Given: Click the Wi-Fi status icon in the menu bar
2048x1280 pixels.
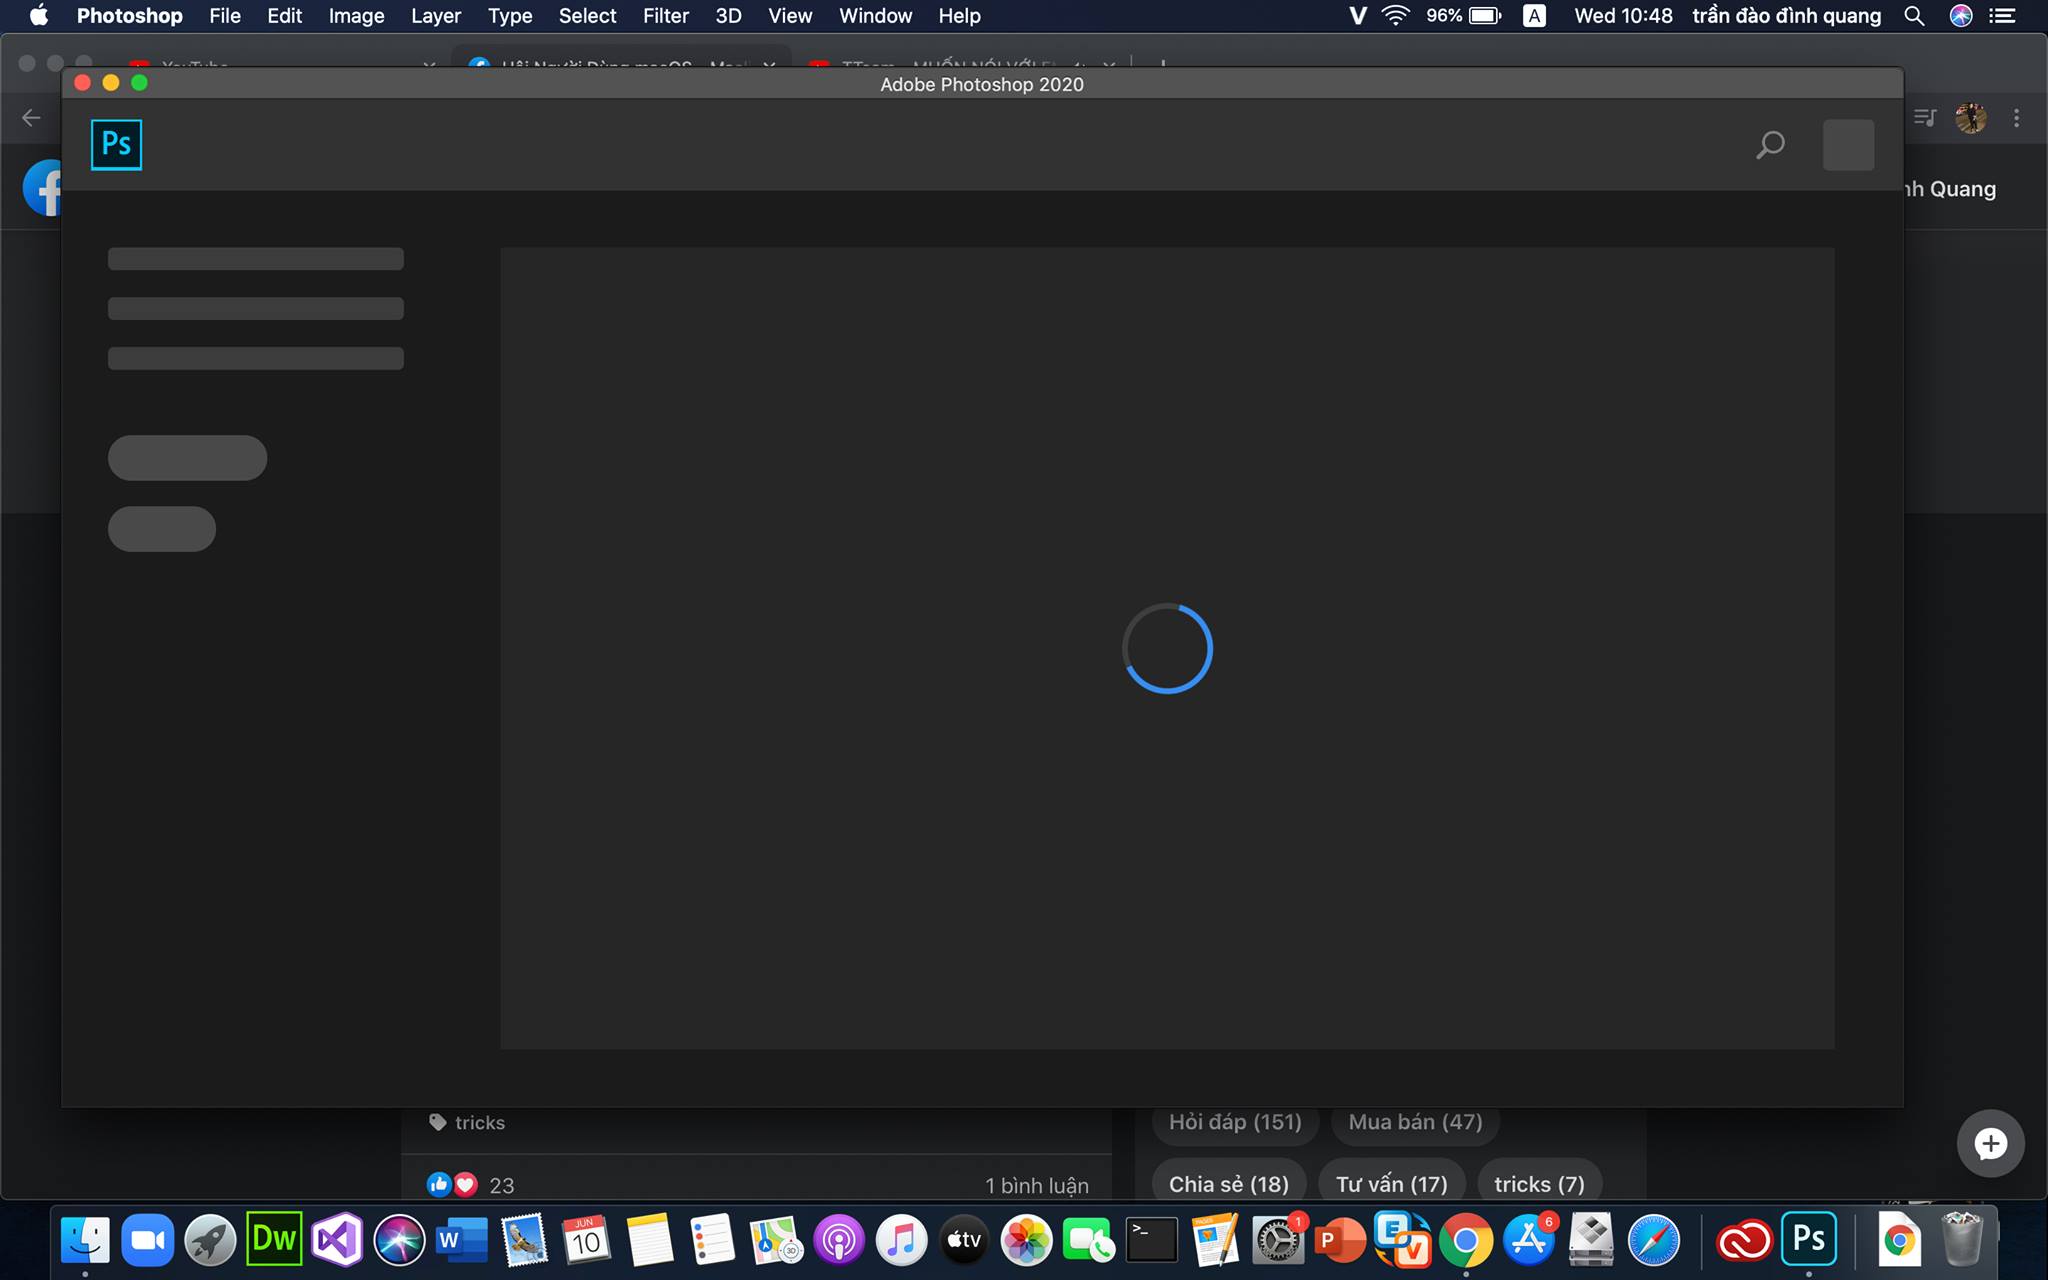Looking at the screenshot, I should click(1394, 15).
